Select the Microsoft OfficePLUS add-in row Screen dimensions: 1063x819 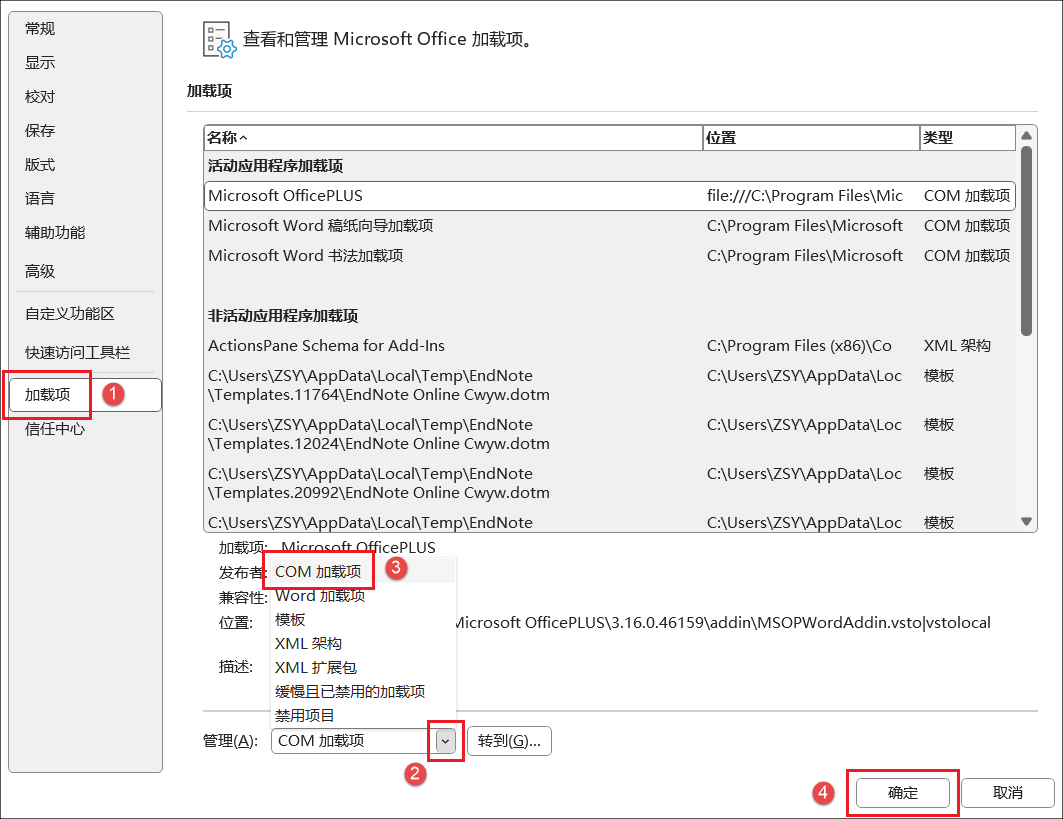[609, 196]
